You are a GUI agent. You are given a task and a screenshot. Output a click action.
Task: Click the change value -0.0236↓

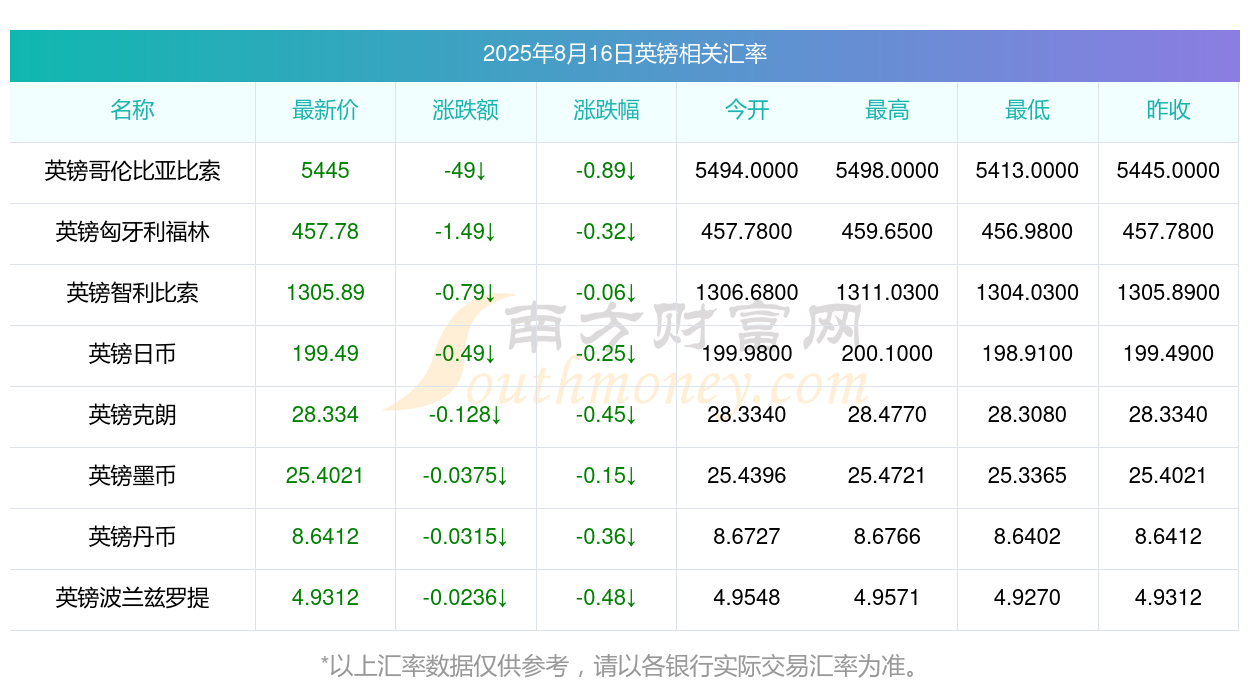tap(466, 598)
